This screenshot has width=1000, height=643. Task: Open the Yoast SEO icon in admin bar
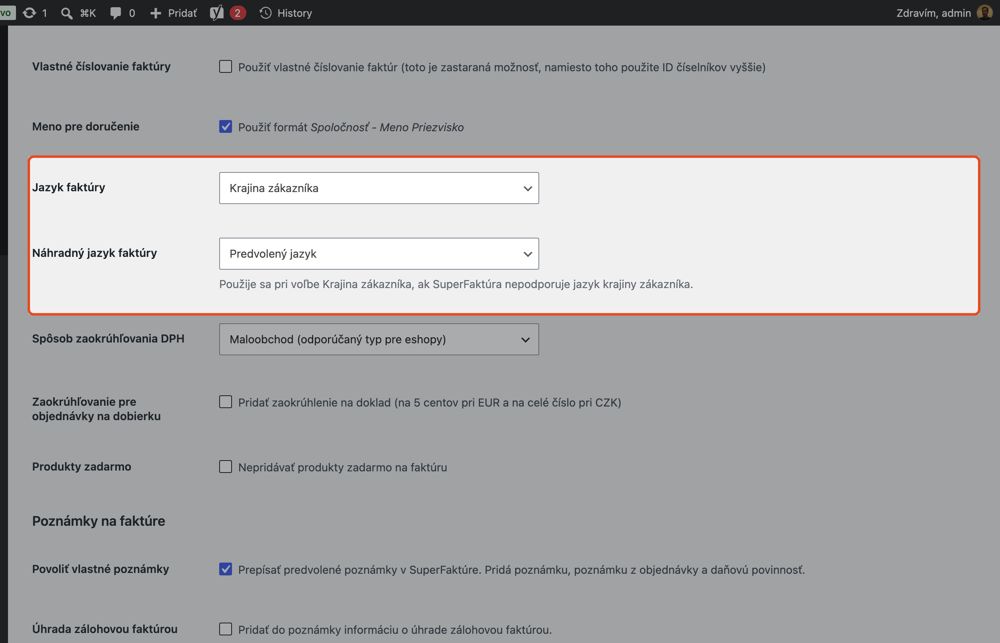[217, 13]
